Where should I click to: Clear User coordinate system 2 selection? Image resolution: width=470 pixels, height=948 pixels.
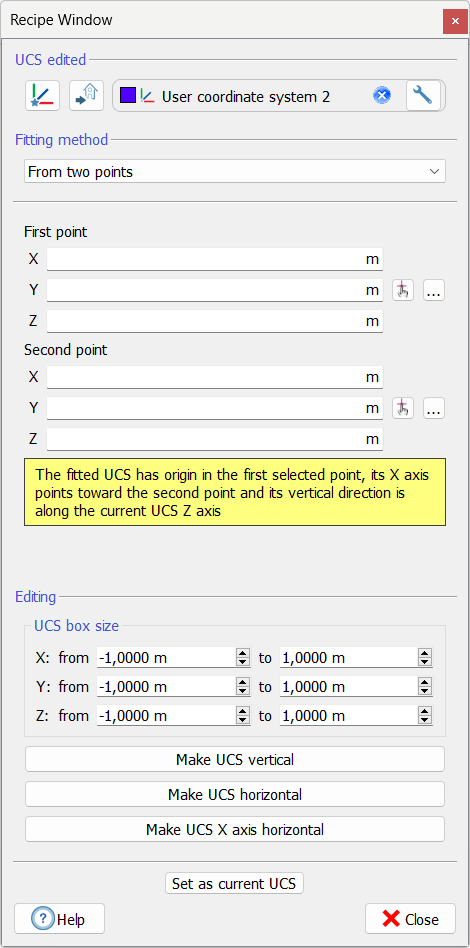tap(382, 96)
